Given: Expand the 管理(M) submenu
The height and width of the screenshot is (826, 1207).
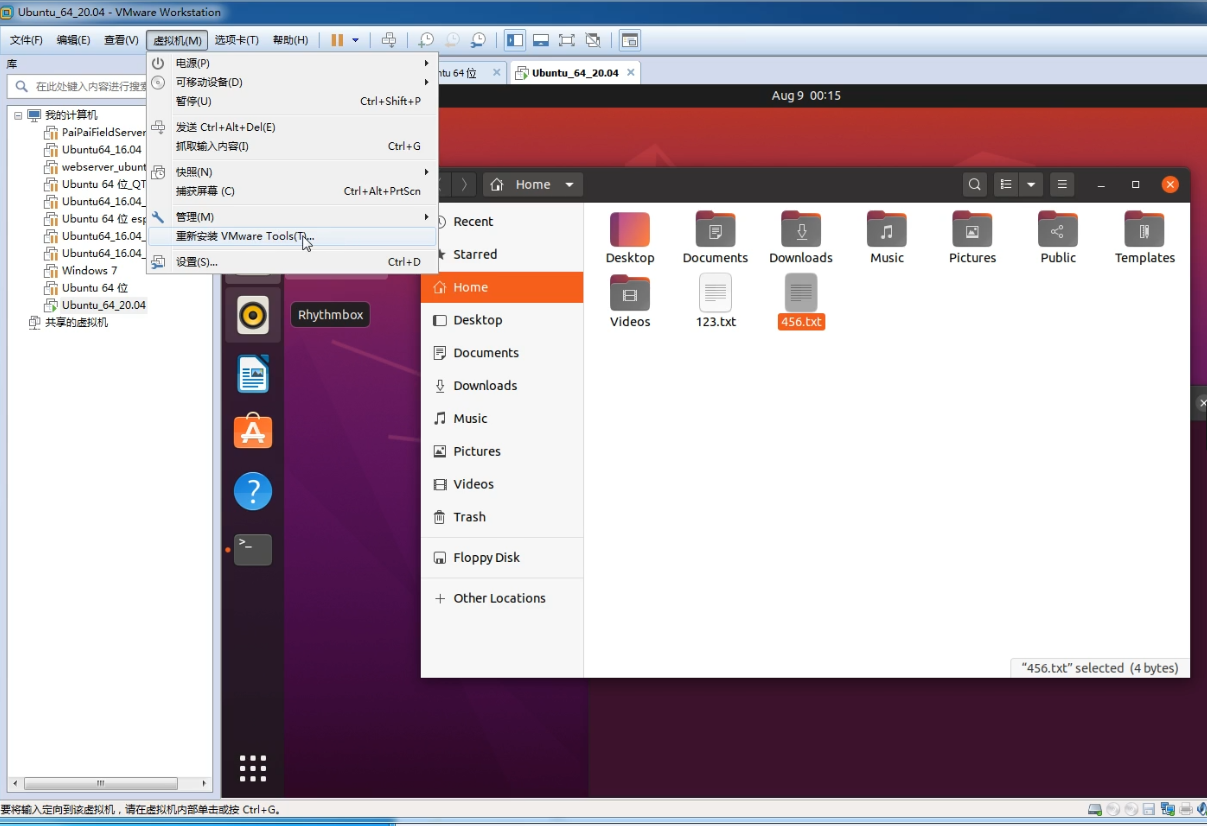Looking at the screenshot, I should click(x=294, y=217).
